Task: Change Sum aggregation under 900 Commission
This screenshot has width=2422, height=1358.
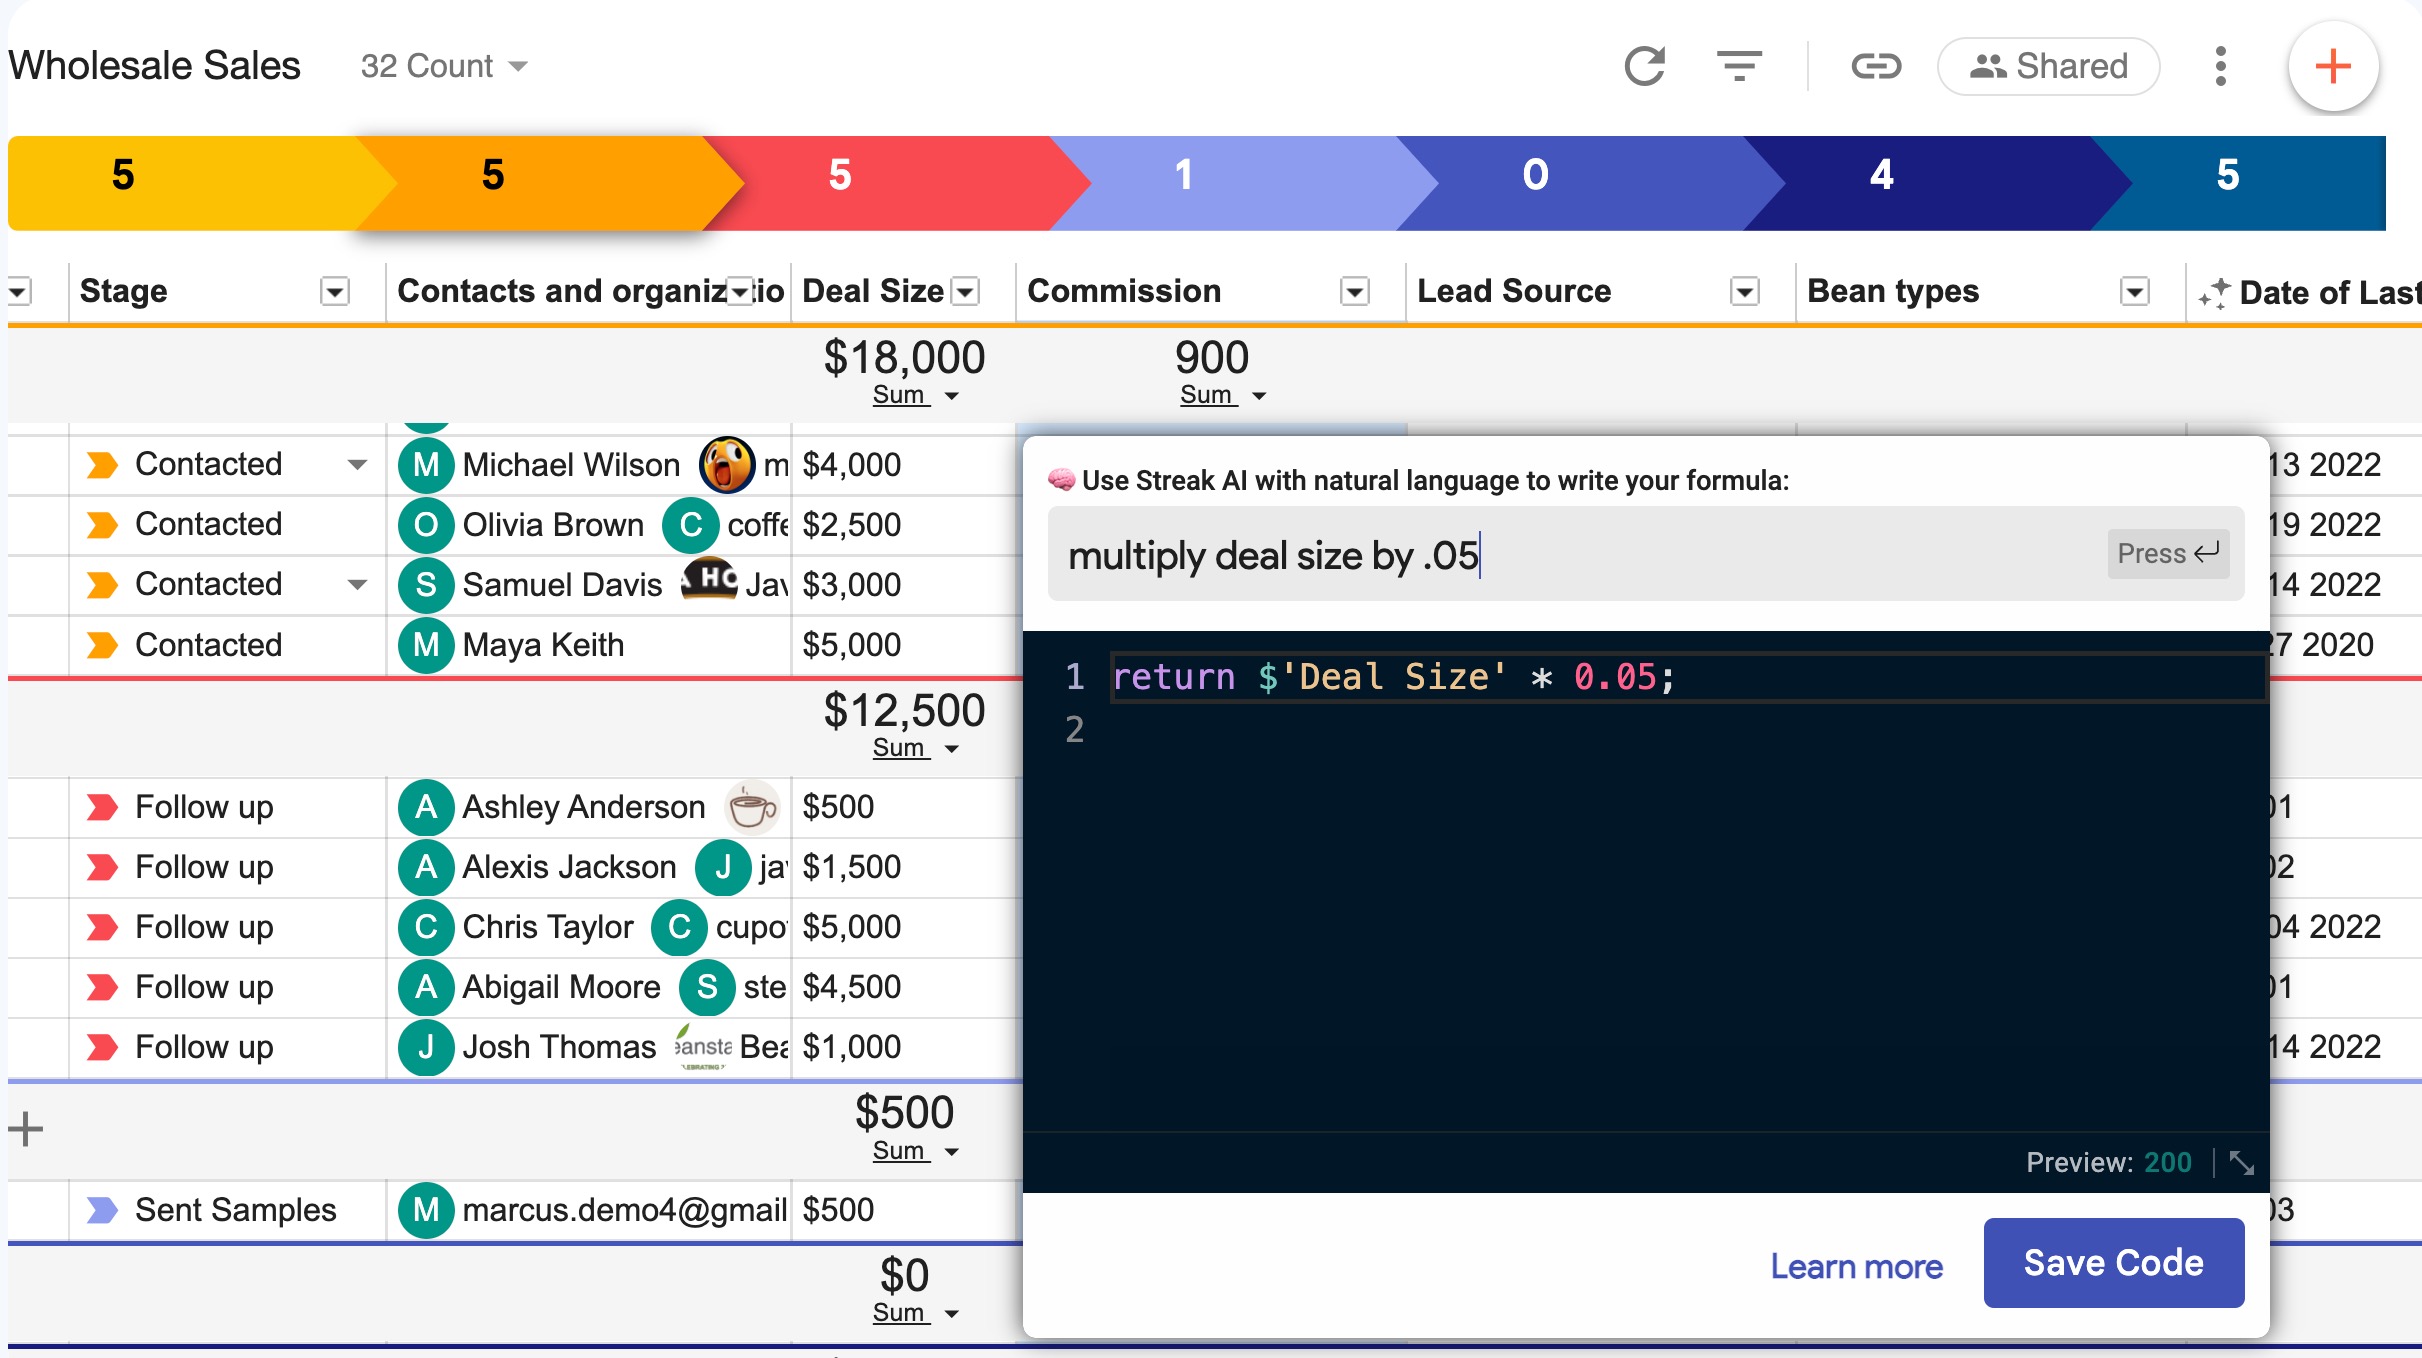Action: pos(1222,395)
